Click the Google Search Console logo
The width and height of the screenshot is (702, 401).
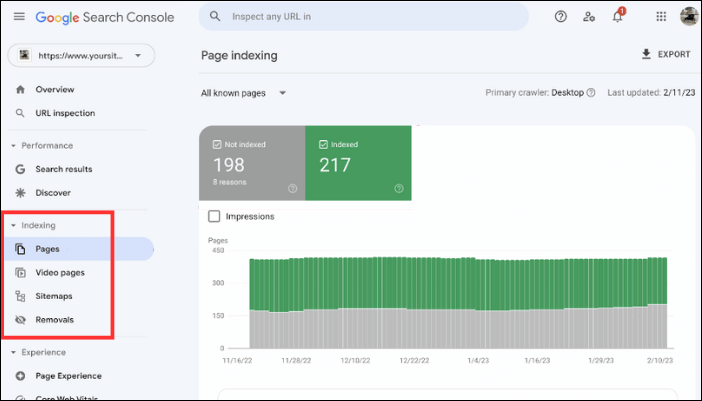point(105,17)
